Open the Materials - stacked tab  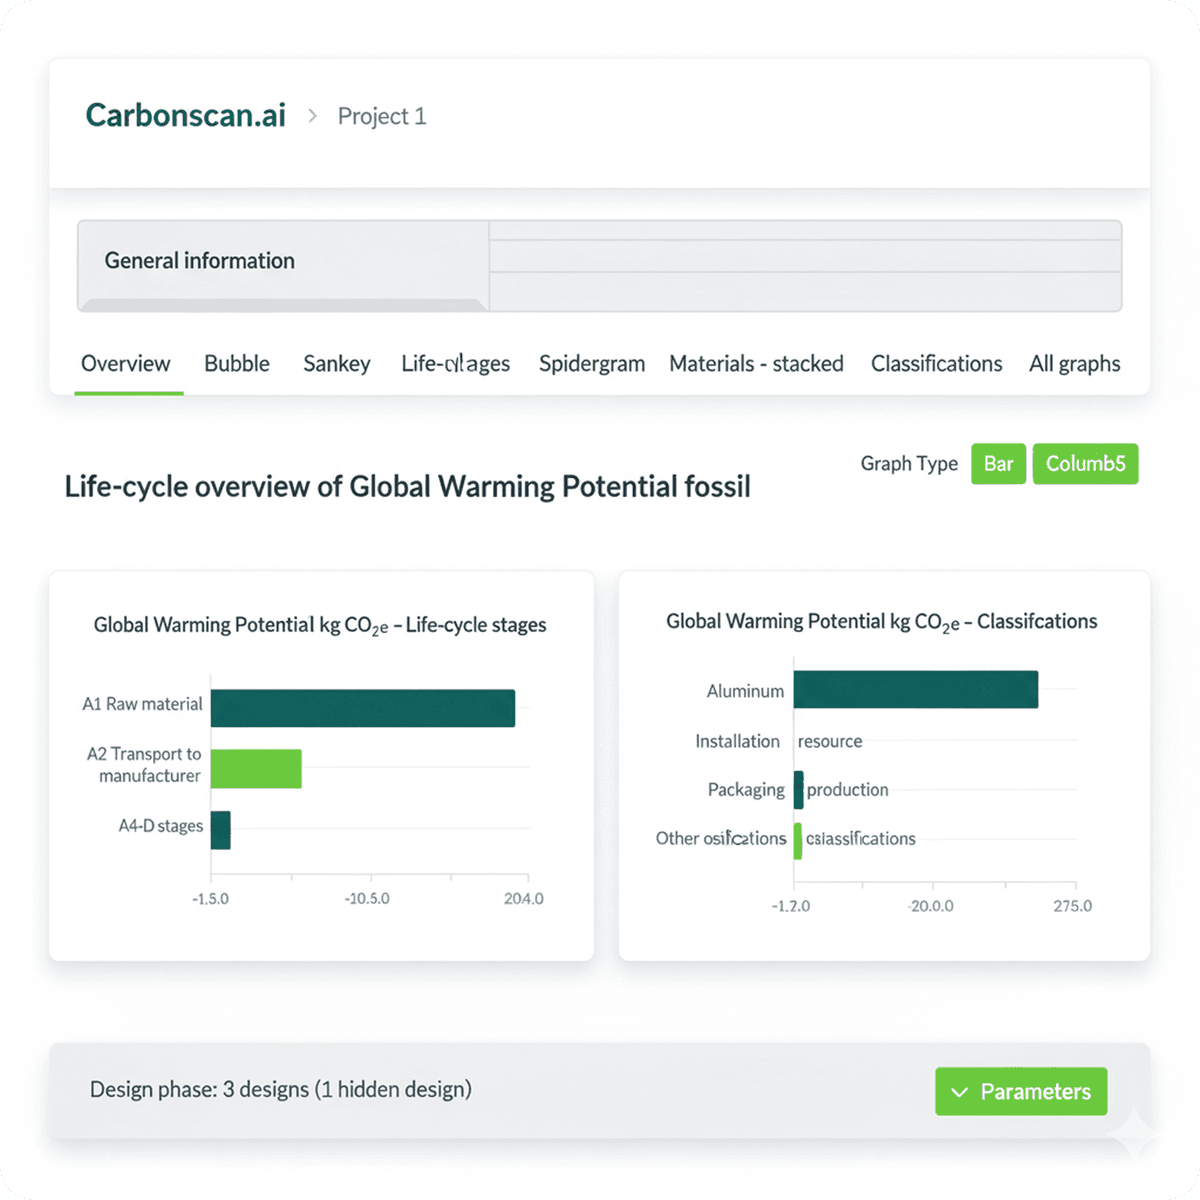[x=755, y=364]
